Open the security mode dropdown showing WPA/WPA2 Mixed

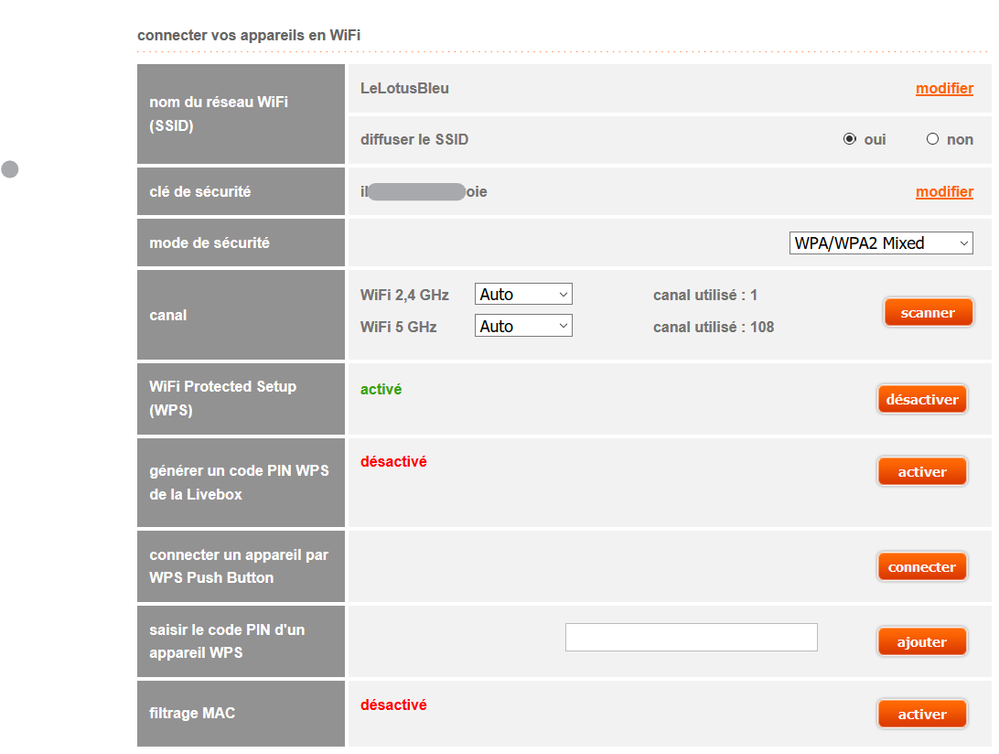click(x=880, y=242)
